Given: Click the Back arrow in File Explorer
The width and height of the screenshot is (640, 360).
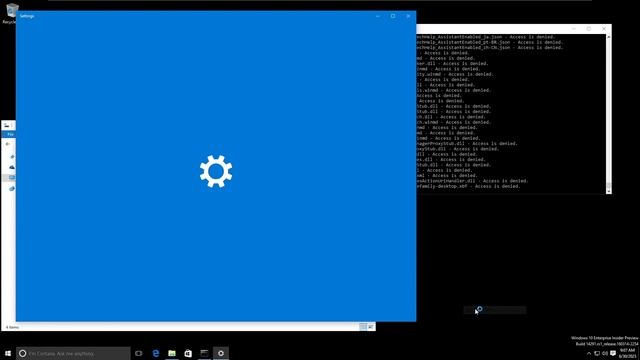Looking at the screenshot, I should pos(8,144).
